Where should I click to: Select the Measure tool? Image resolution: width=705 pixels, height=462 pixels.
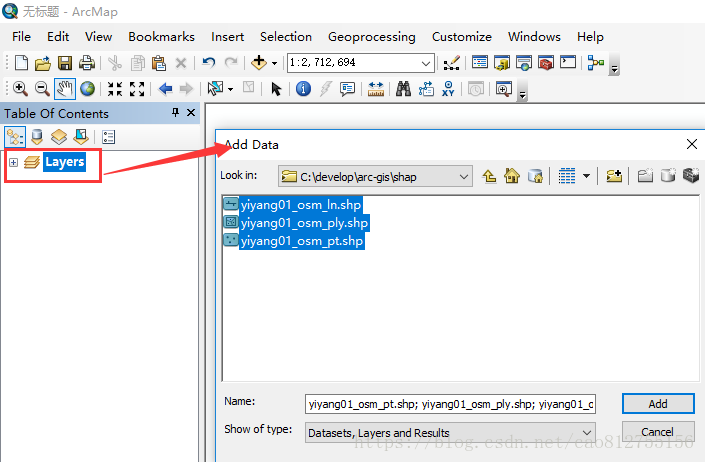375,89
